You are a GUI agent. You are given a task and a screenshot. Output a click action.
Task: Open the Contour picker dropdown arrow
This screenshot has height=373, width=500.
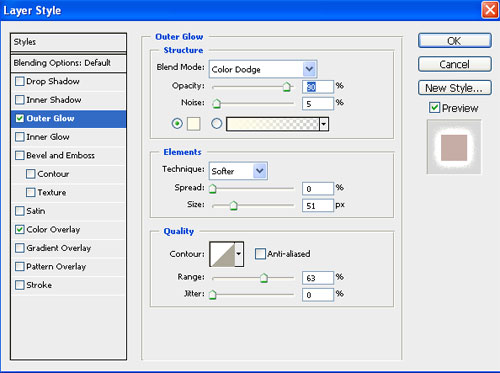coord(239,254)
